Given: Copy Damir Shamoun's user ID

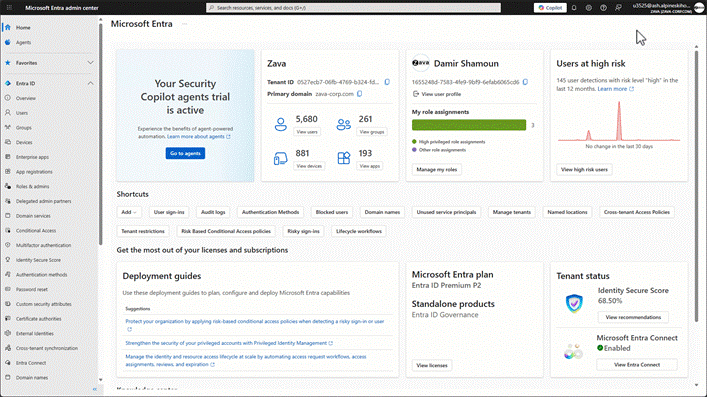Looking at the screenshot, I should coord(525,82).
